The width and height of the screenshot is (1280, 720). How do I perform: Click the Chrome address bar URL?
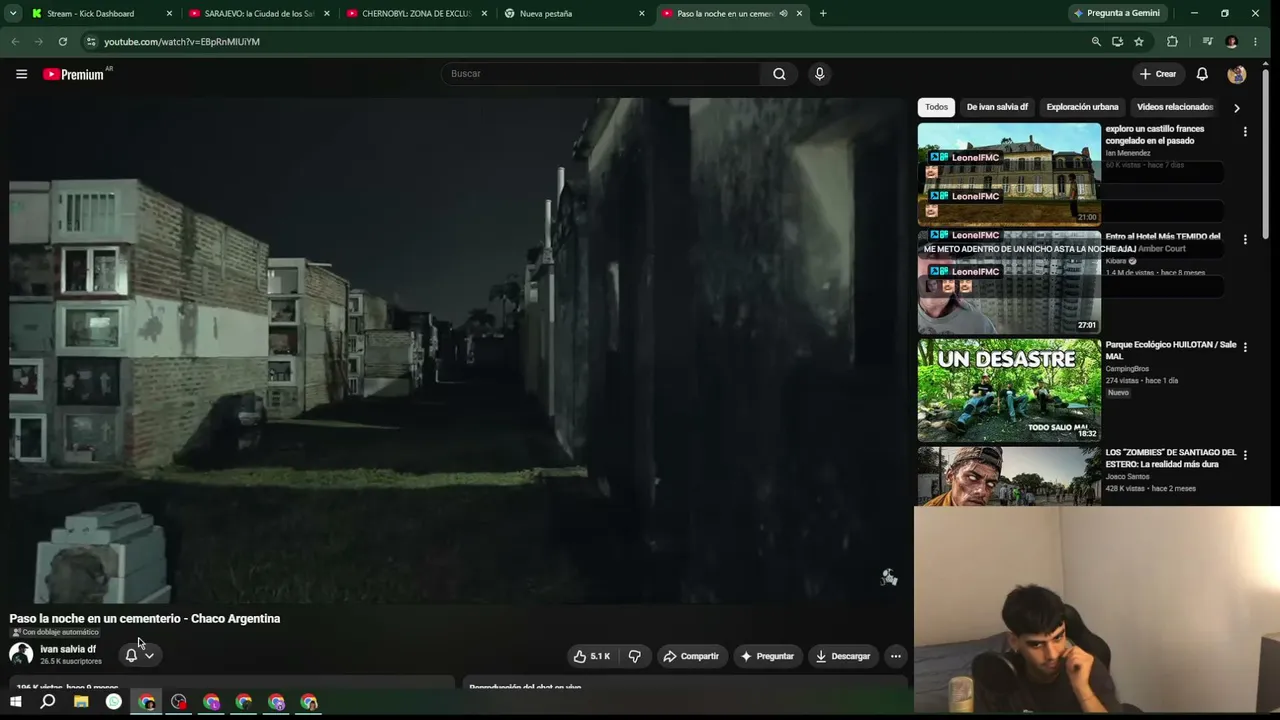[x=182, y=42]
